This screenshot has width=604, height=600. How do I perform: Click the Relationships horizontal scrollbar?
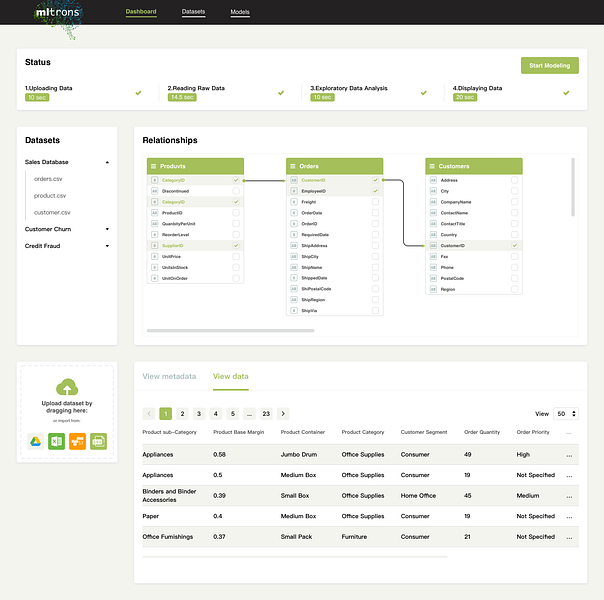point(230,330)
